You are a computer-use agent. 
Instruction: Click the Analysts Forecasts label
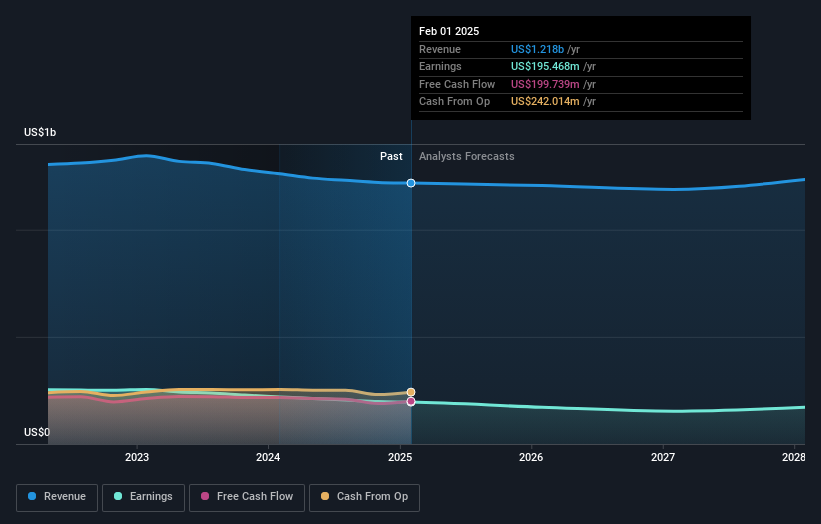pyautogui.click(x=467, y=157)
